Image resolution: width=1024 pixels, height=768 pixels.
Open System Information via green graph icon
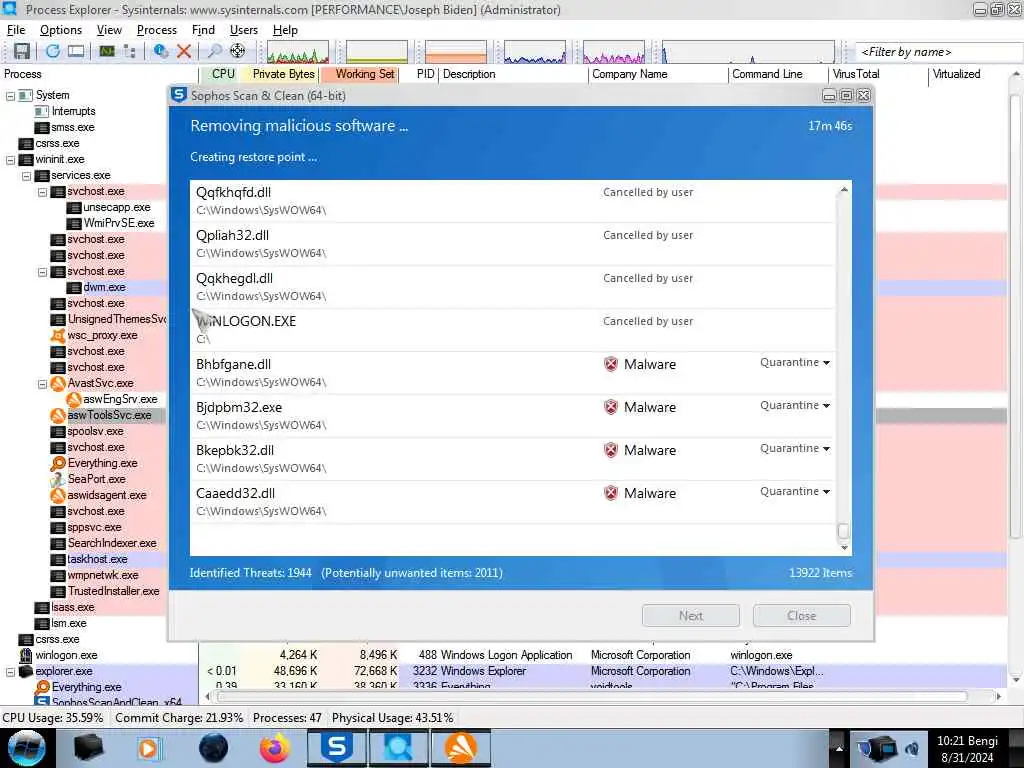click(106, 52)
